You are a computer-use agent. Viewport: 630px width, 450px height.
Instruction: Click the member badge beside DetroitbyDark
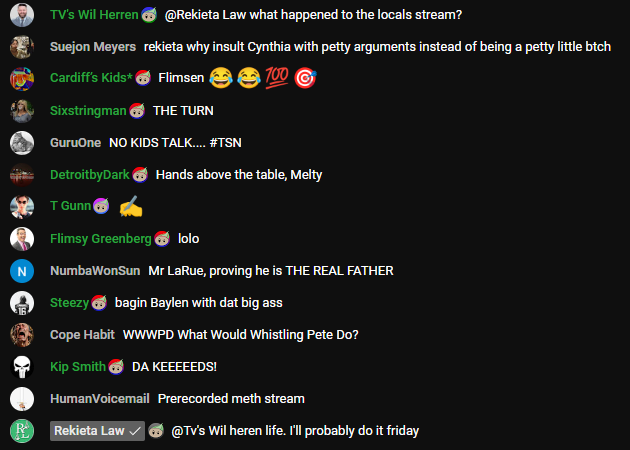coord(140,174)
